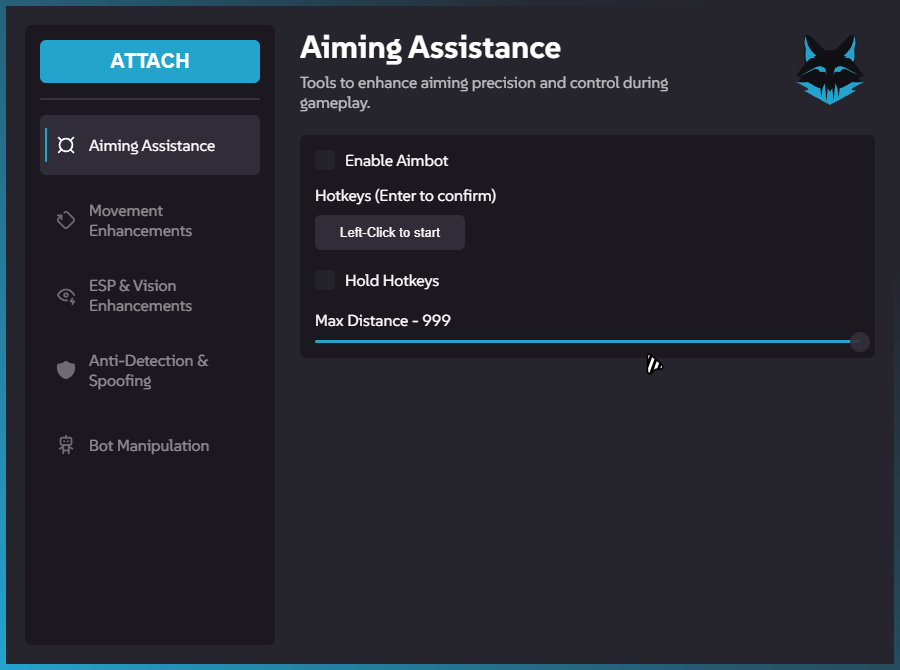Enable the Aimbot checkbox
This screenshot has height=670, width=900.
pyautogui.click(x=325, y=160)
